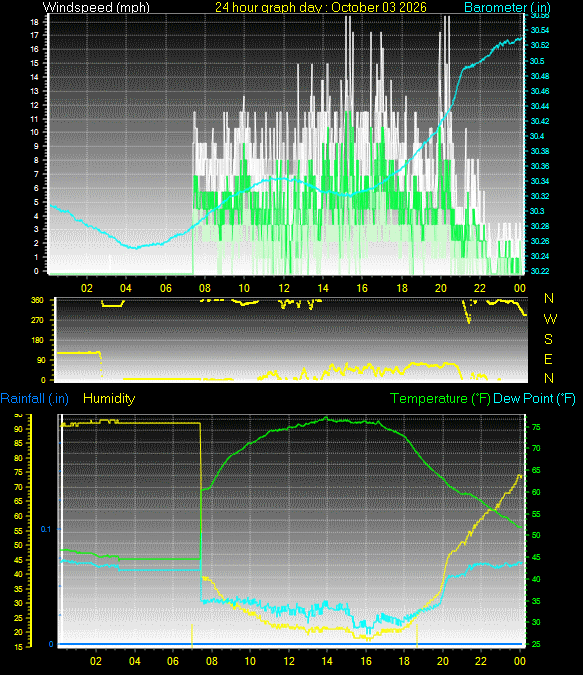Click "16" on the bottom chart time axis

tap(366, 661)
